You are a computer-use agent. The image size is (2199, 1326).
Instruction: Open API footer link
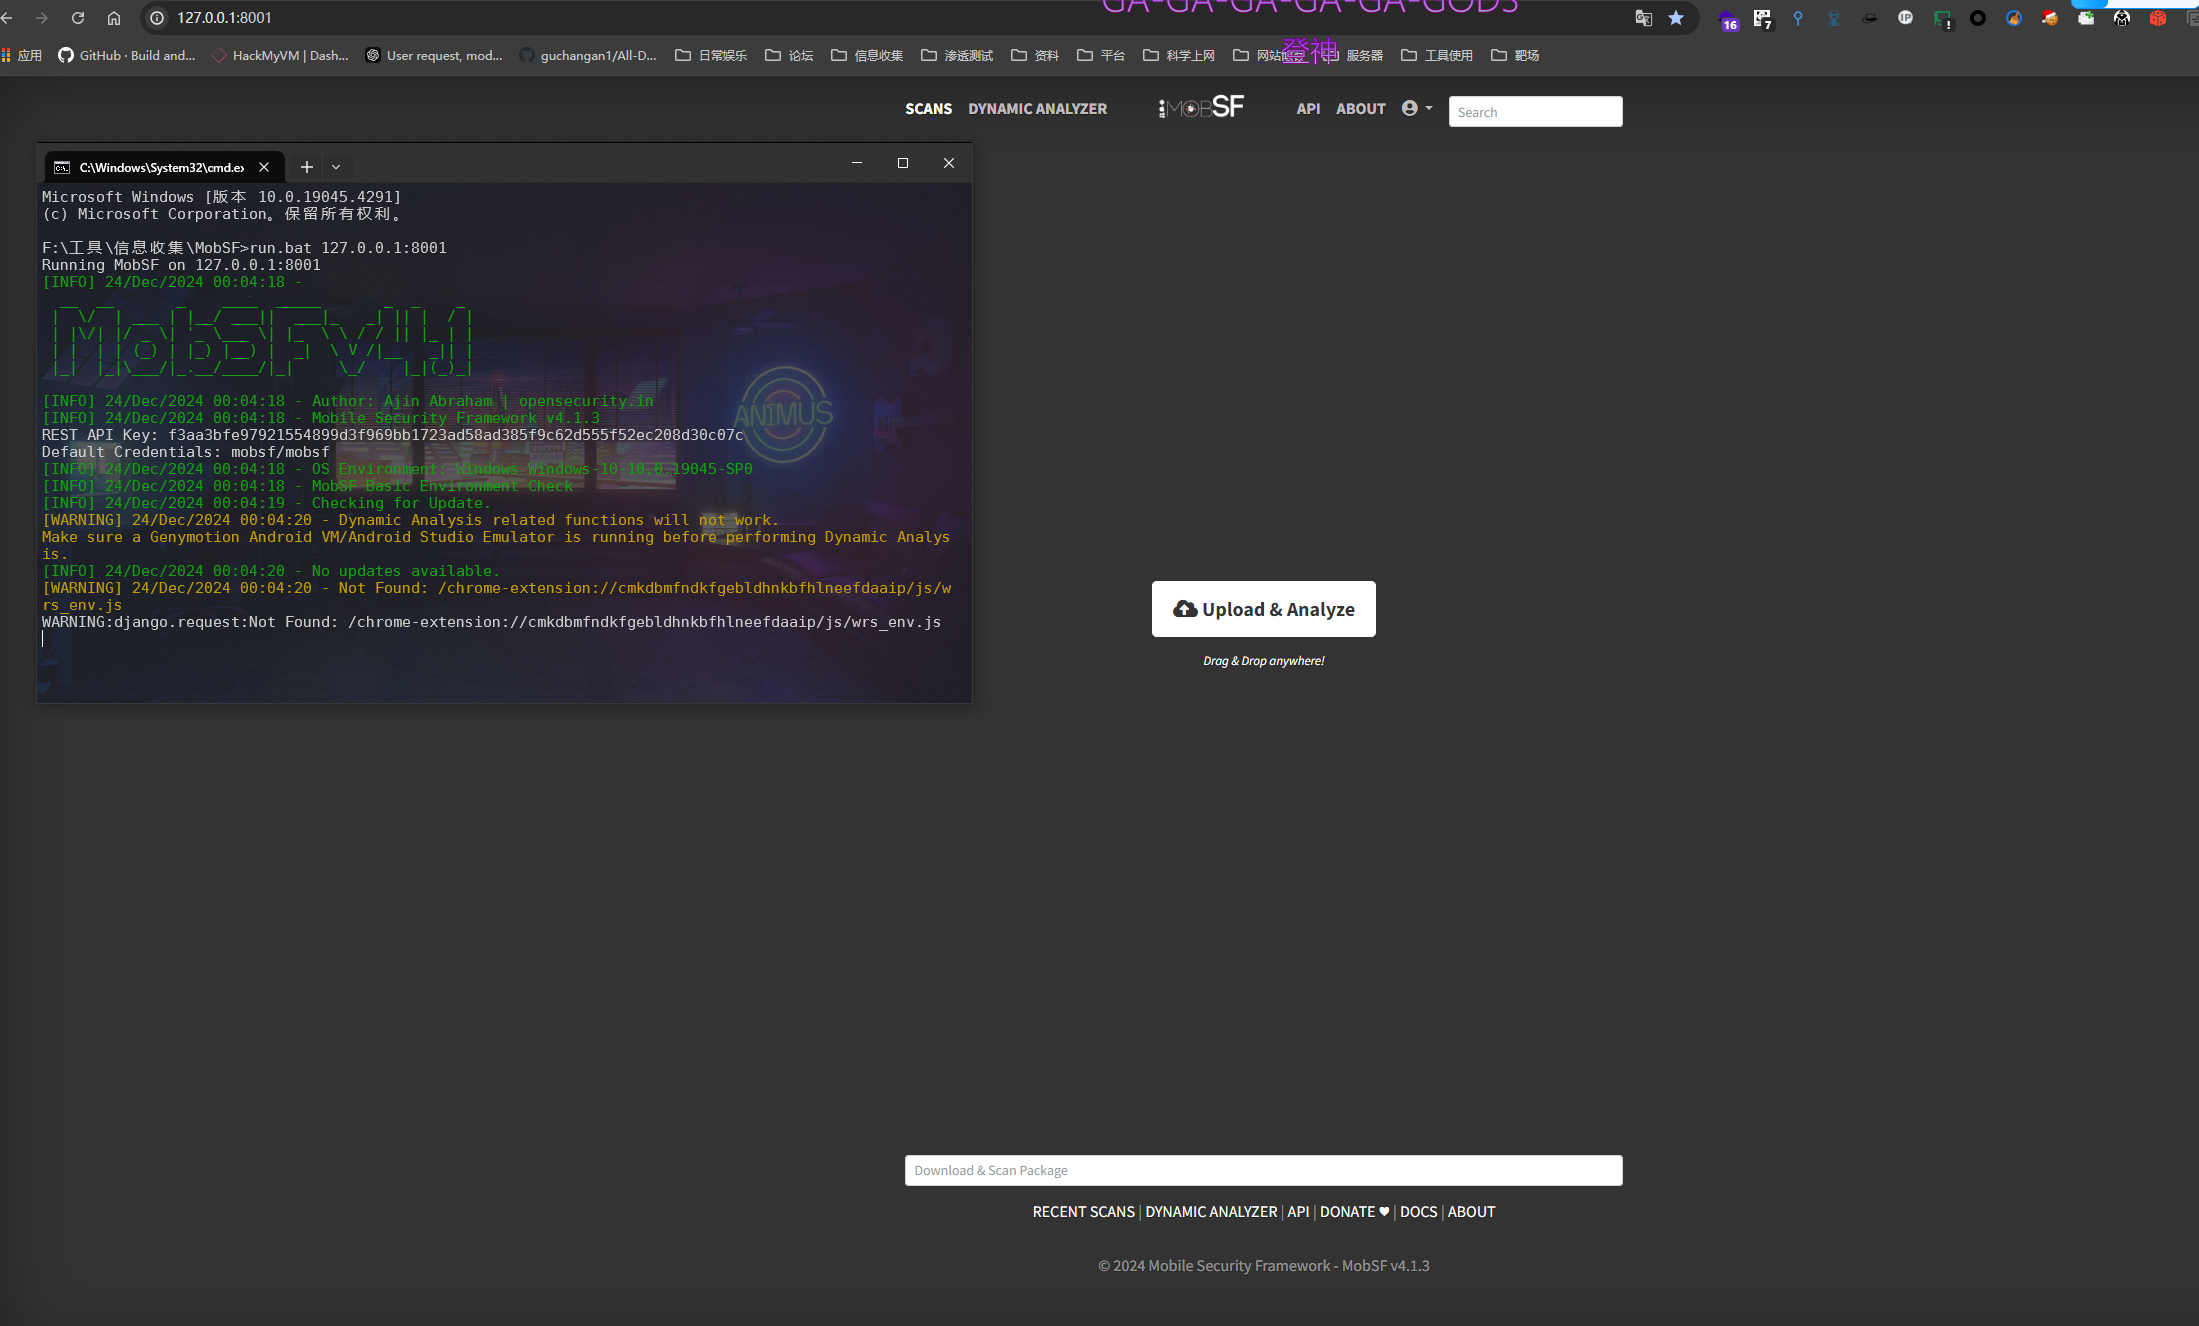[x=1298, y=1212]
